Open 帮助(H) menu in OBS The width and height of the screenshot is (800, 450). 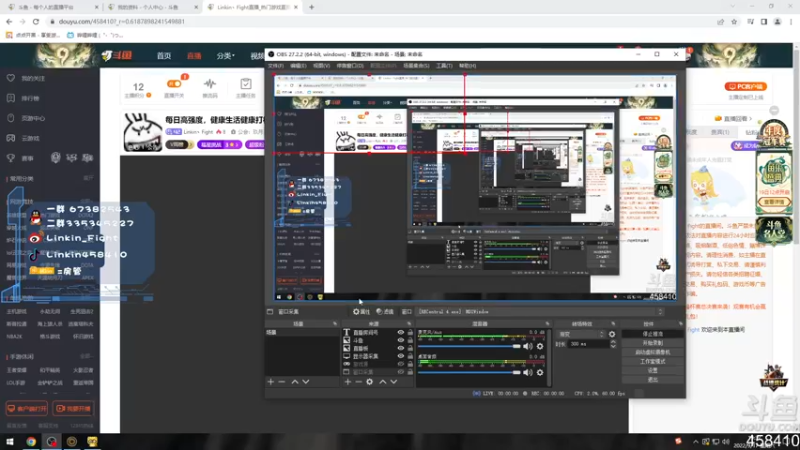coord(467,66)
